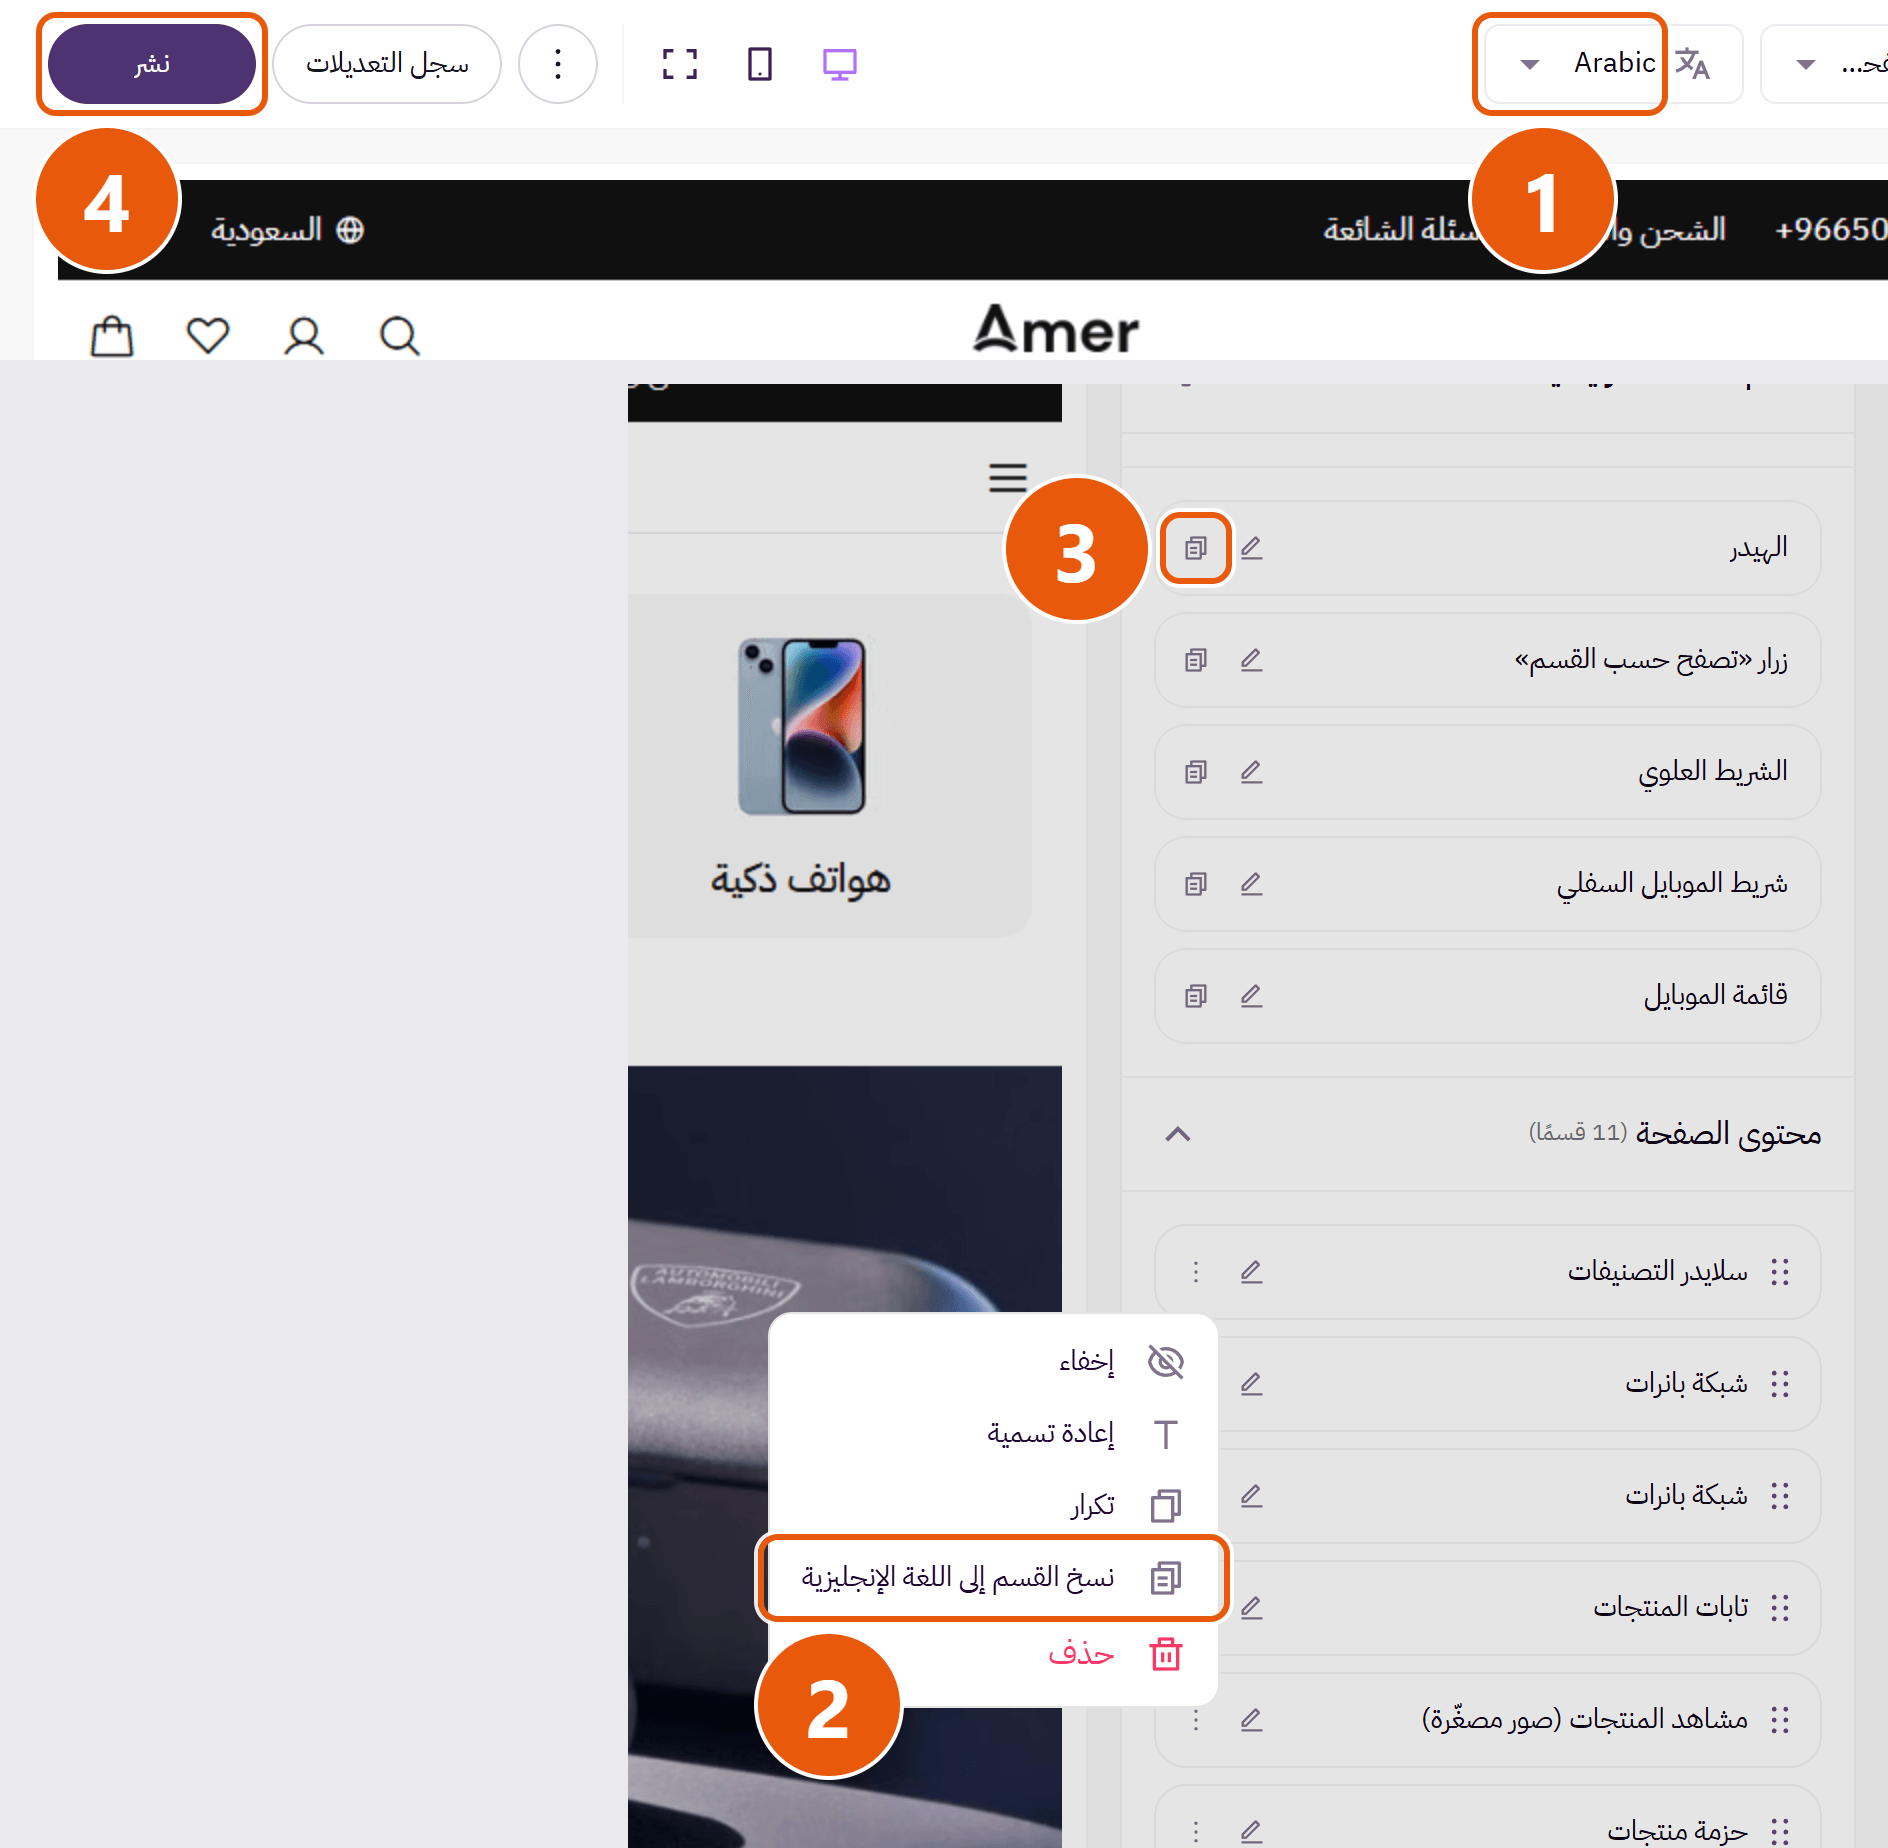
Task: Grab drag handle of مشاهد المنتجات
Action: click(1780, 1720)
